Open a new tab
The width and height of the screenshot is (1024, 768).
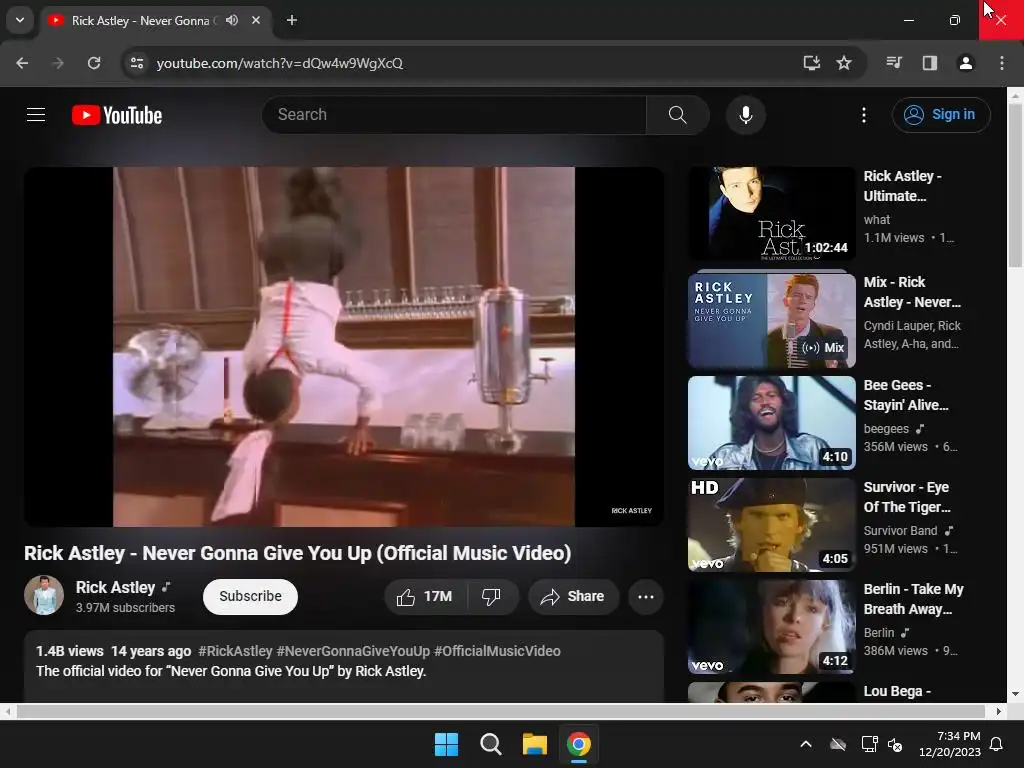[x=292, y=20]
